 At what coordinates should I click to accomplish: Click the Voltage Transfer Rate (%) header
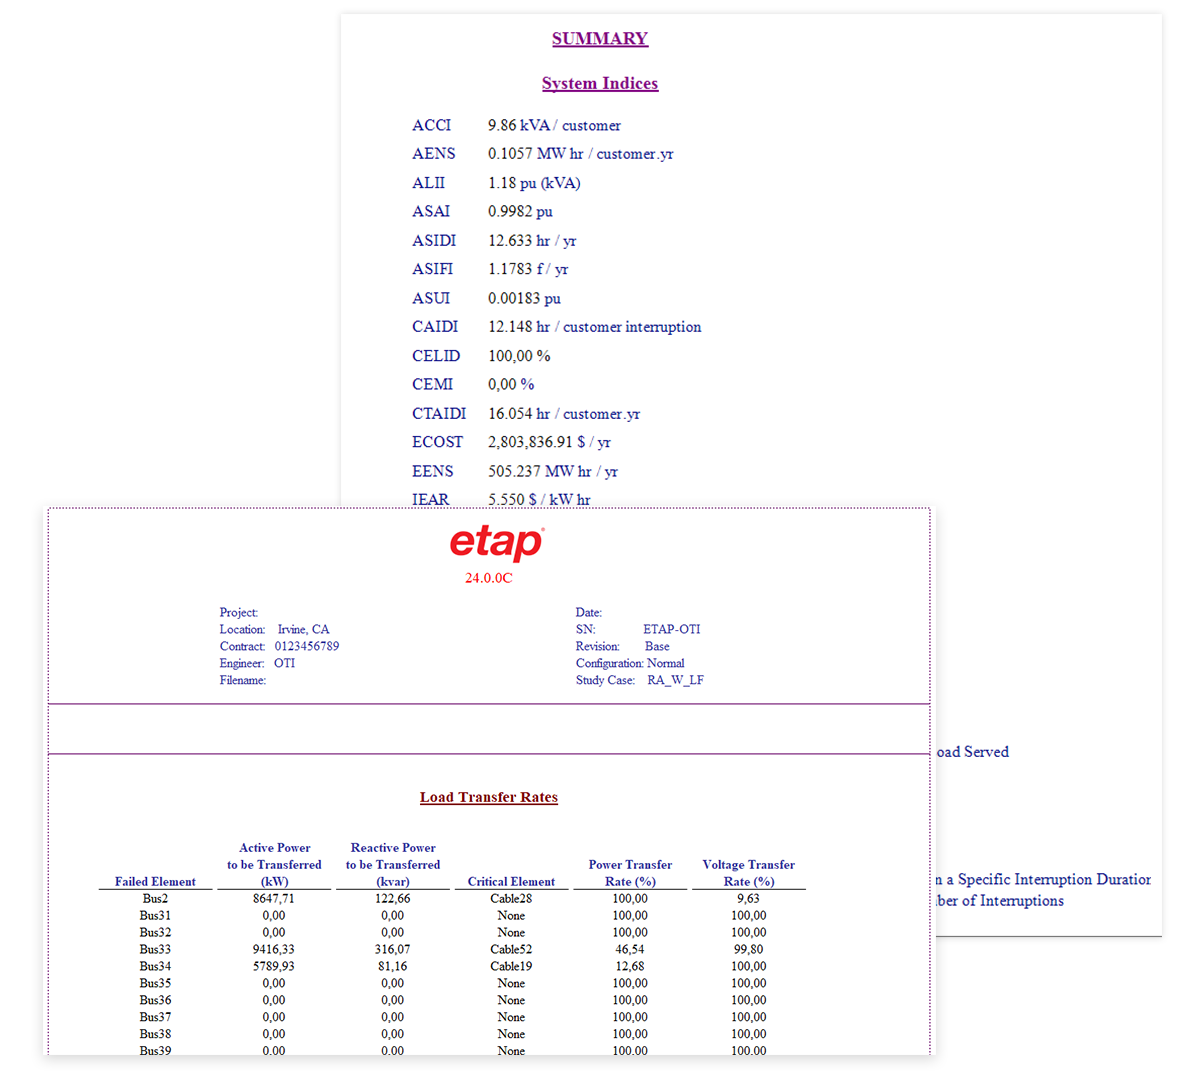tap(748, 873)
